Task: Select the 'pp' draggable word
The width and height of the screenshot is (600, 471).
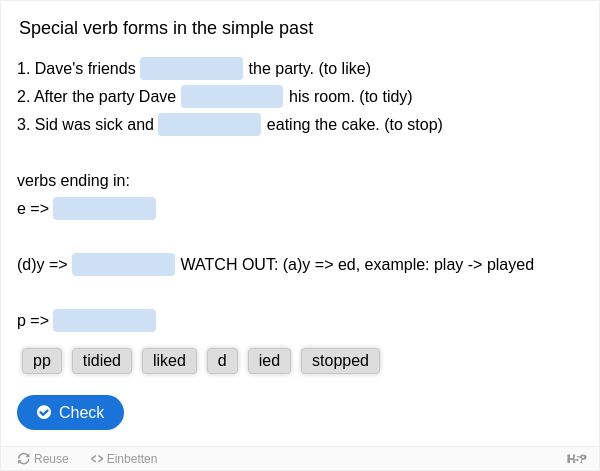Action: pyautogui.click(x=42, y=360)
